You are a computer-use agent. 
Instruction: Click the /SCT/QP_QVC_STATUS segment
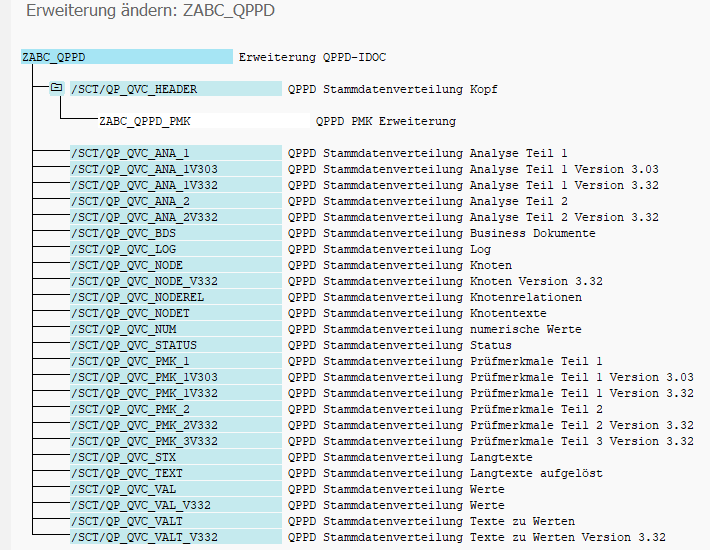(133, 345)
